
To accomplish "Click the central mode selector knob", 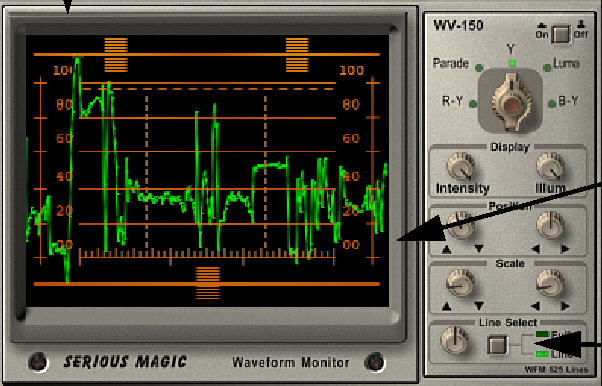I will click(511, 101).
